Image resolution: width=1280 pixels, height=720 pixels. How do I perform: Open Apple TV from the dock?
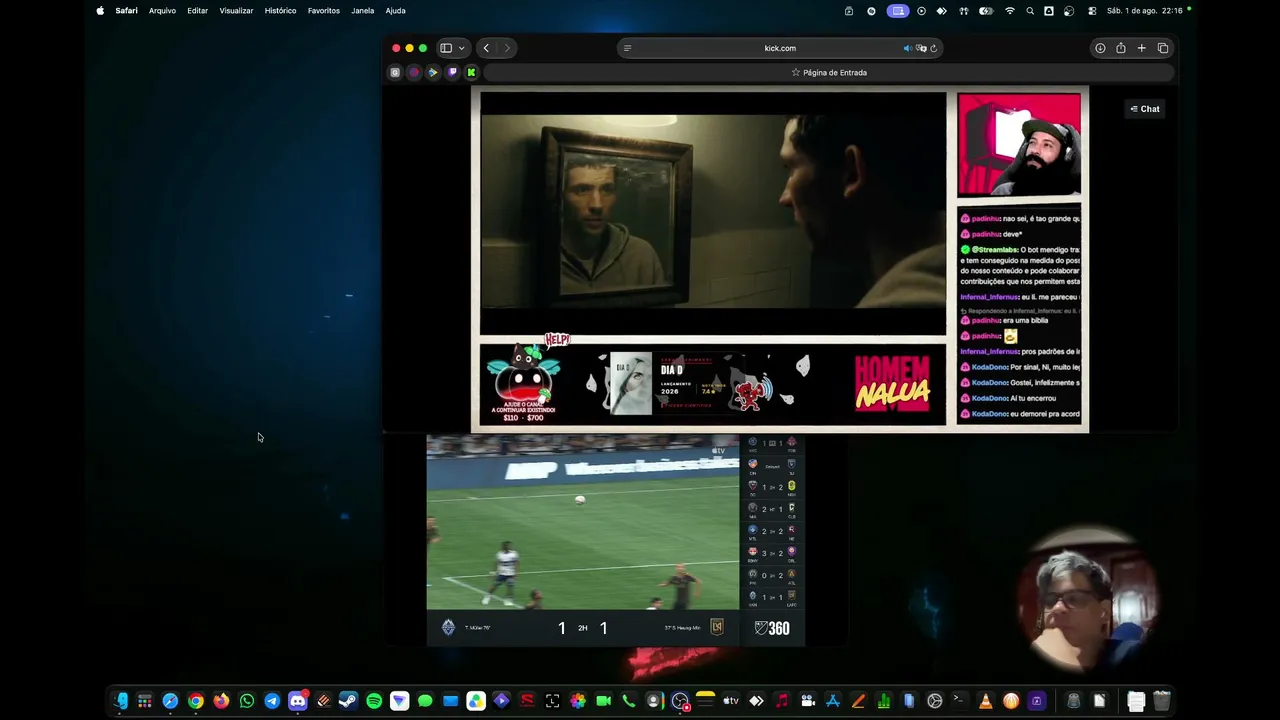pyautogui.click(x=731, y=701)
